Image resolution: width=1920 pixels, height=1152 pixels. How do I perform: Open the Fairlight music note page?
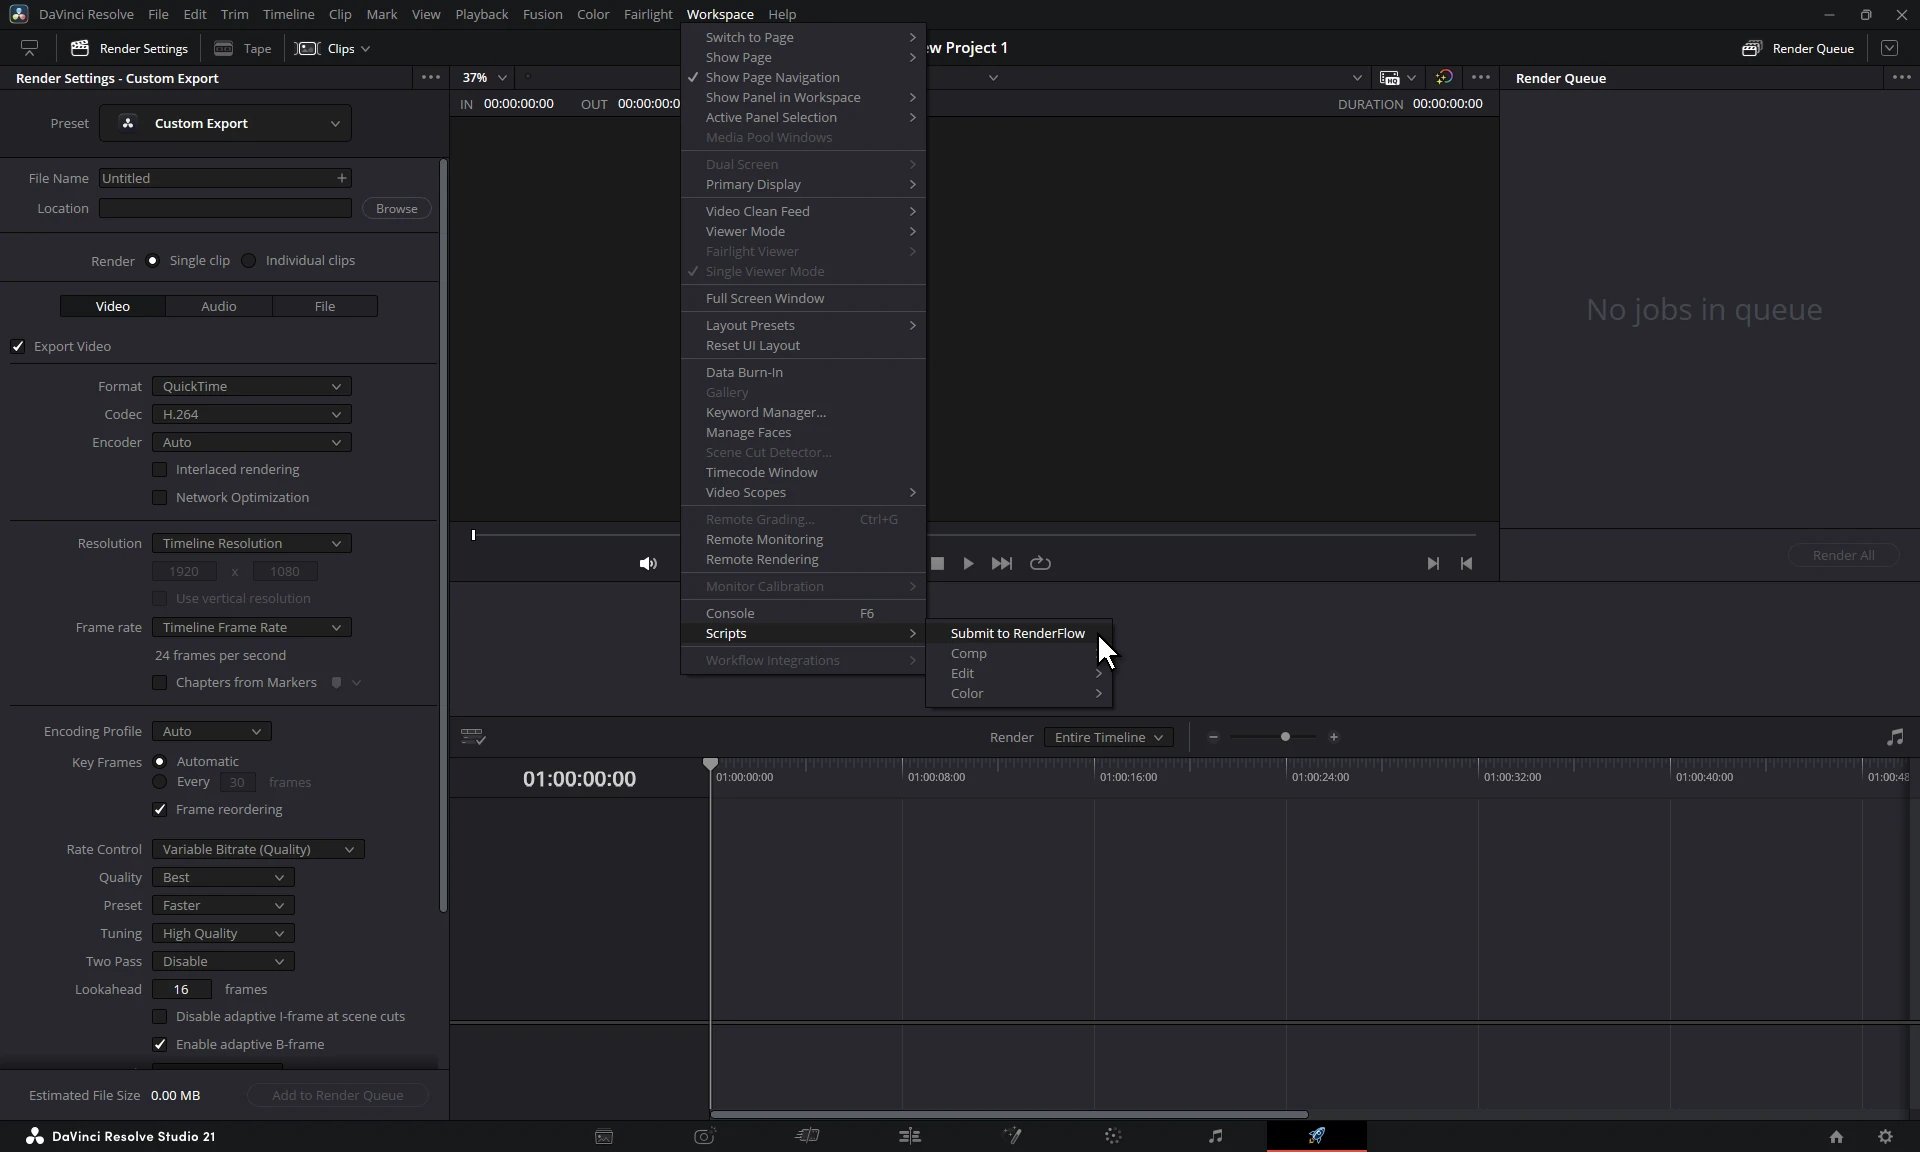[x=1215, y=1136]
